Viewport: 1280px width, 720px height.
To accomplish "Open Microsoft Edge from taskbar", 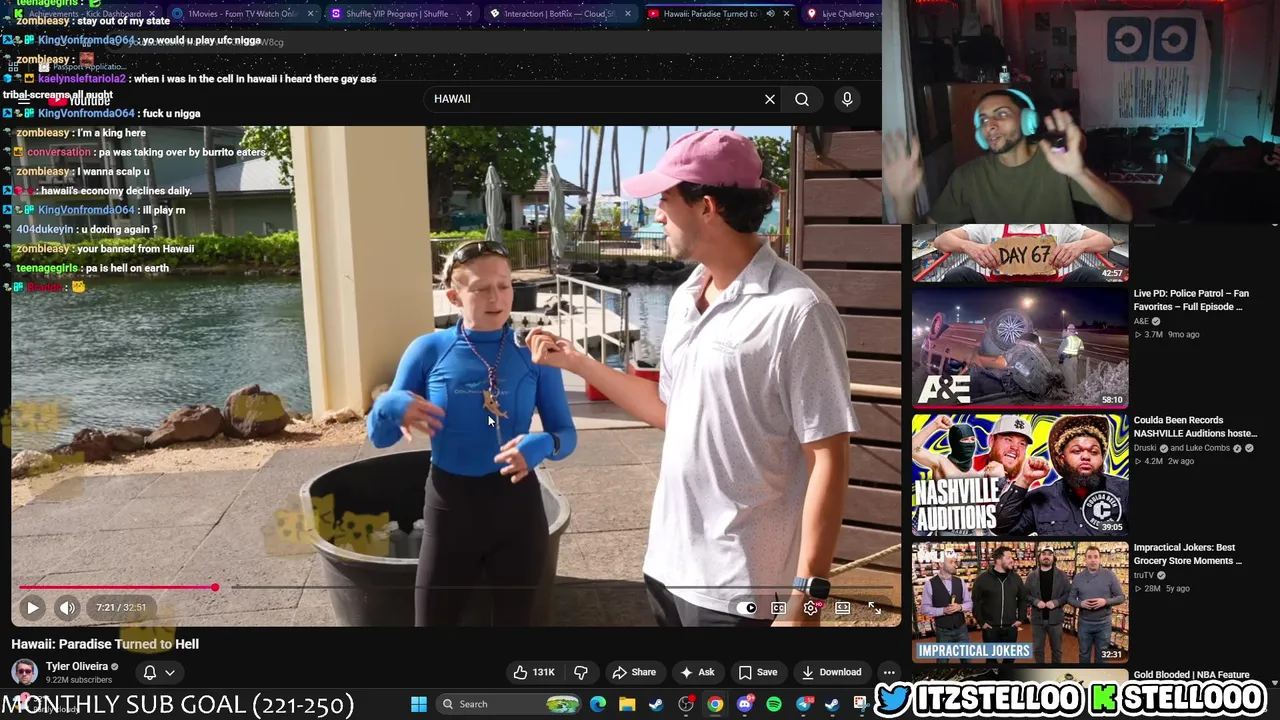I will (x=598, y=704).
